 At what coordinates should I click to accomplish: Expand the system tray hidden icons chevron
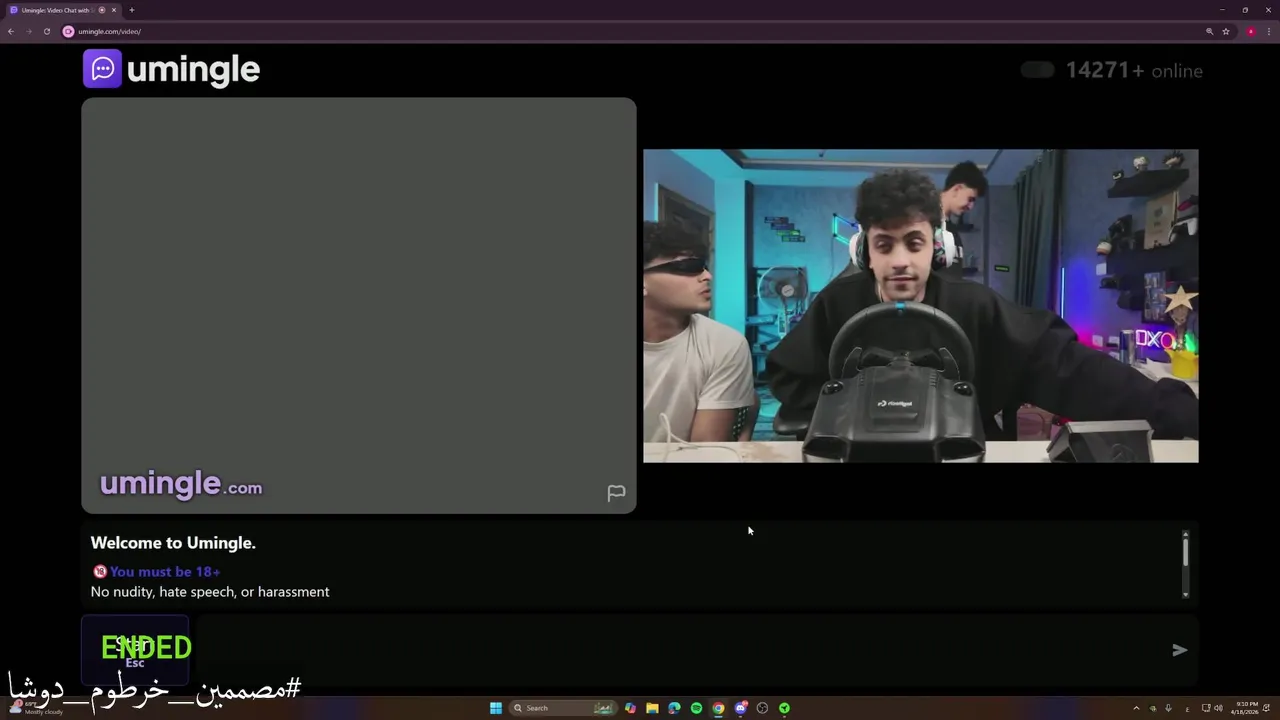click(x=1136, y=708)
